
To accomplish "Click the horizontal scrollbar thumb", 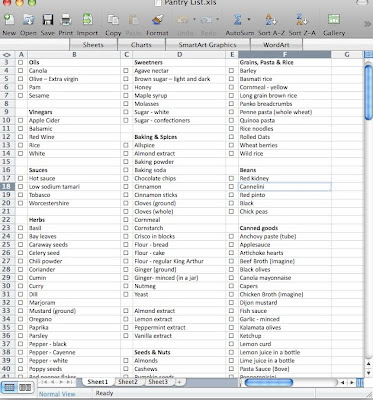I will coord(268,382).
